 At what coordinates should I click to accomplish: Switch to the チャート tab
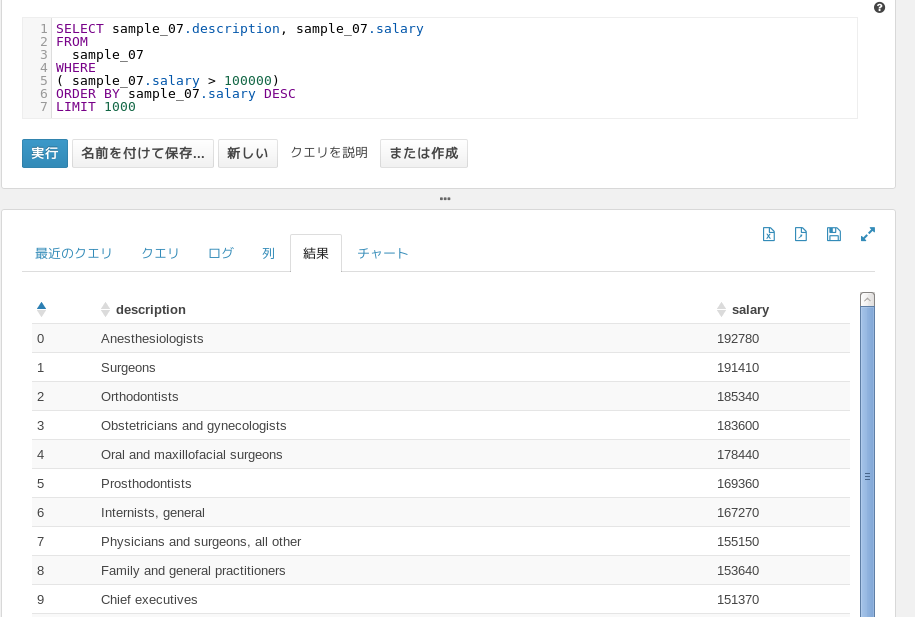382,253
